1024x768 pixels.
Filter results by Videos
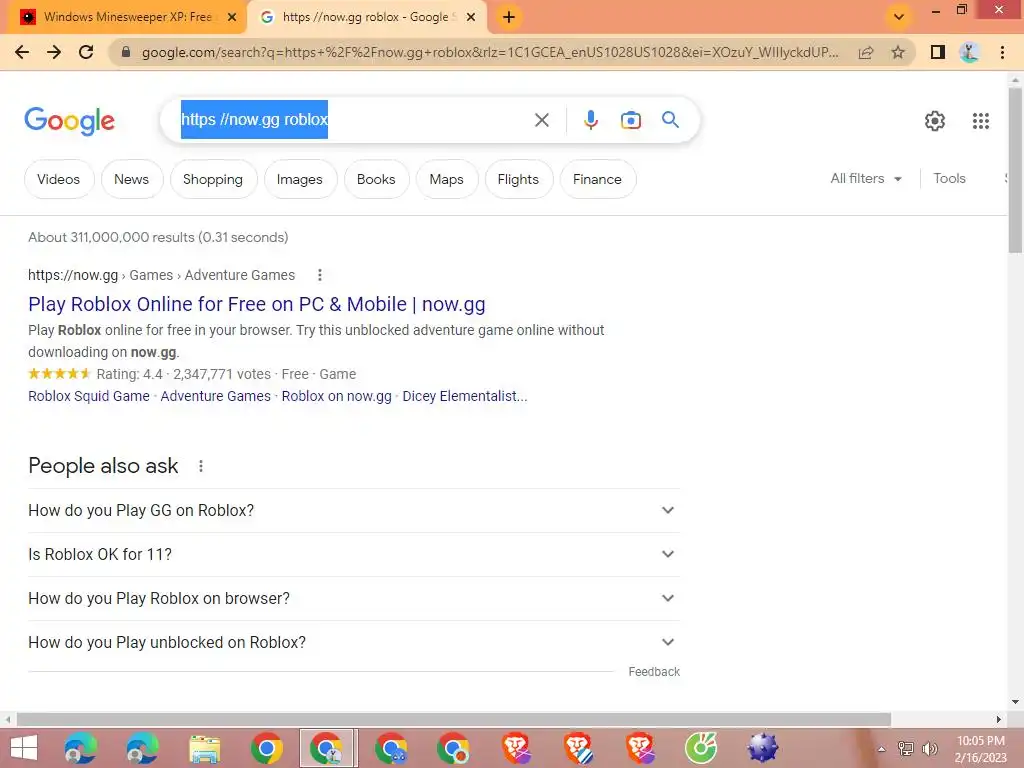coord(59,179)
